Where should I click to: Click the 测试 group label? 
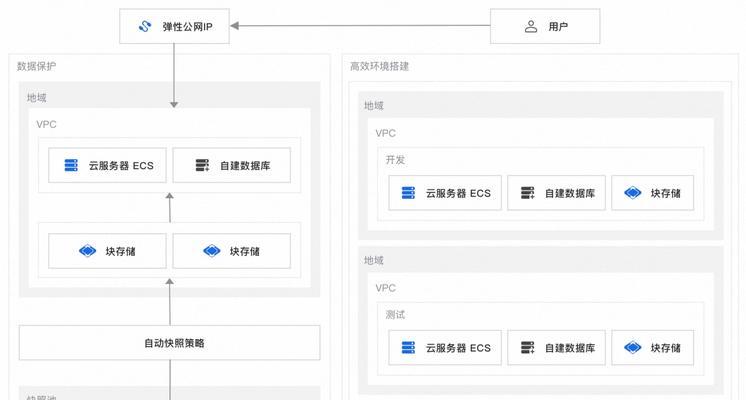(x=395, y=314)
